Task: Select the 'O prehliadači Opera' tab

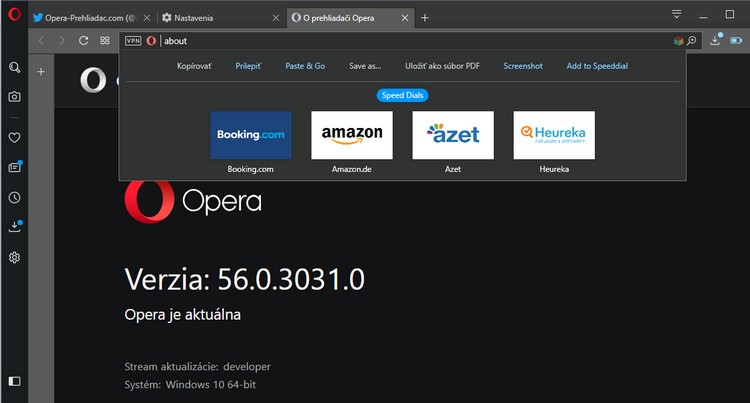Action: (350, 18)
